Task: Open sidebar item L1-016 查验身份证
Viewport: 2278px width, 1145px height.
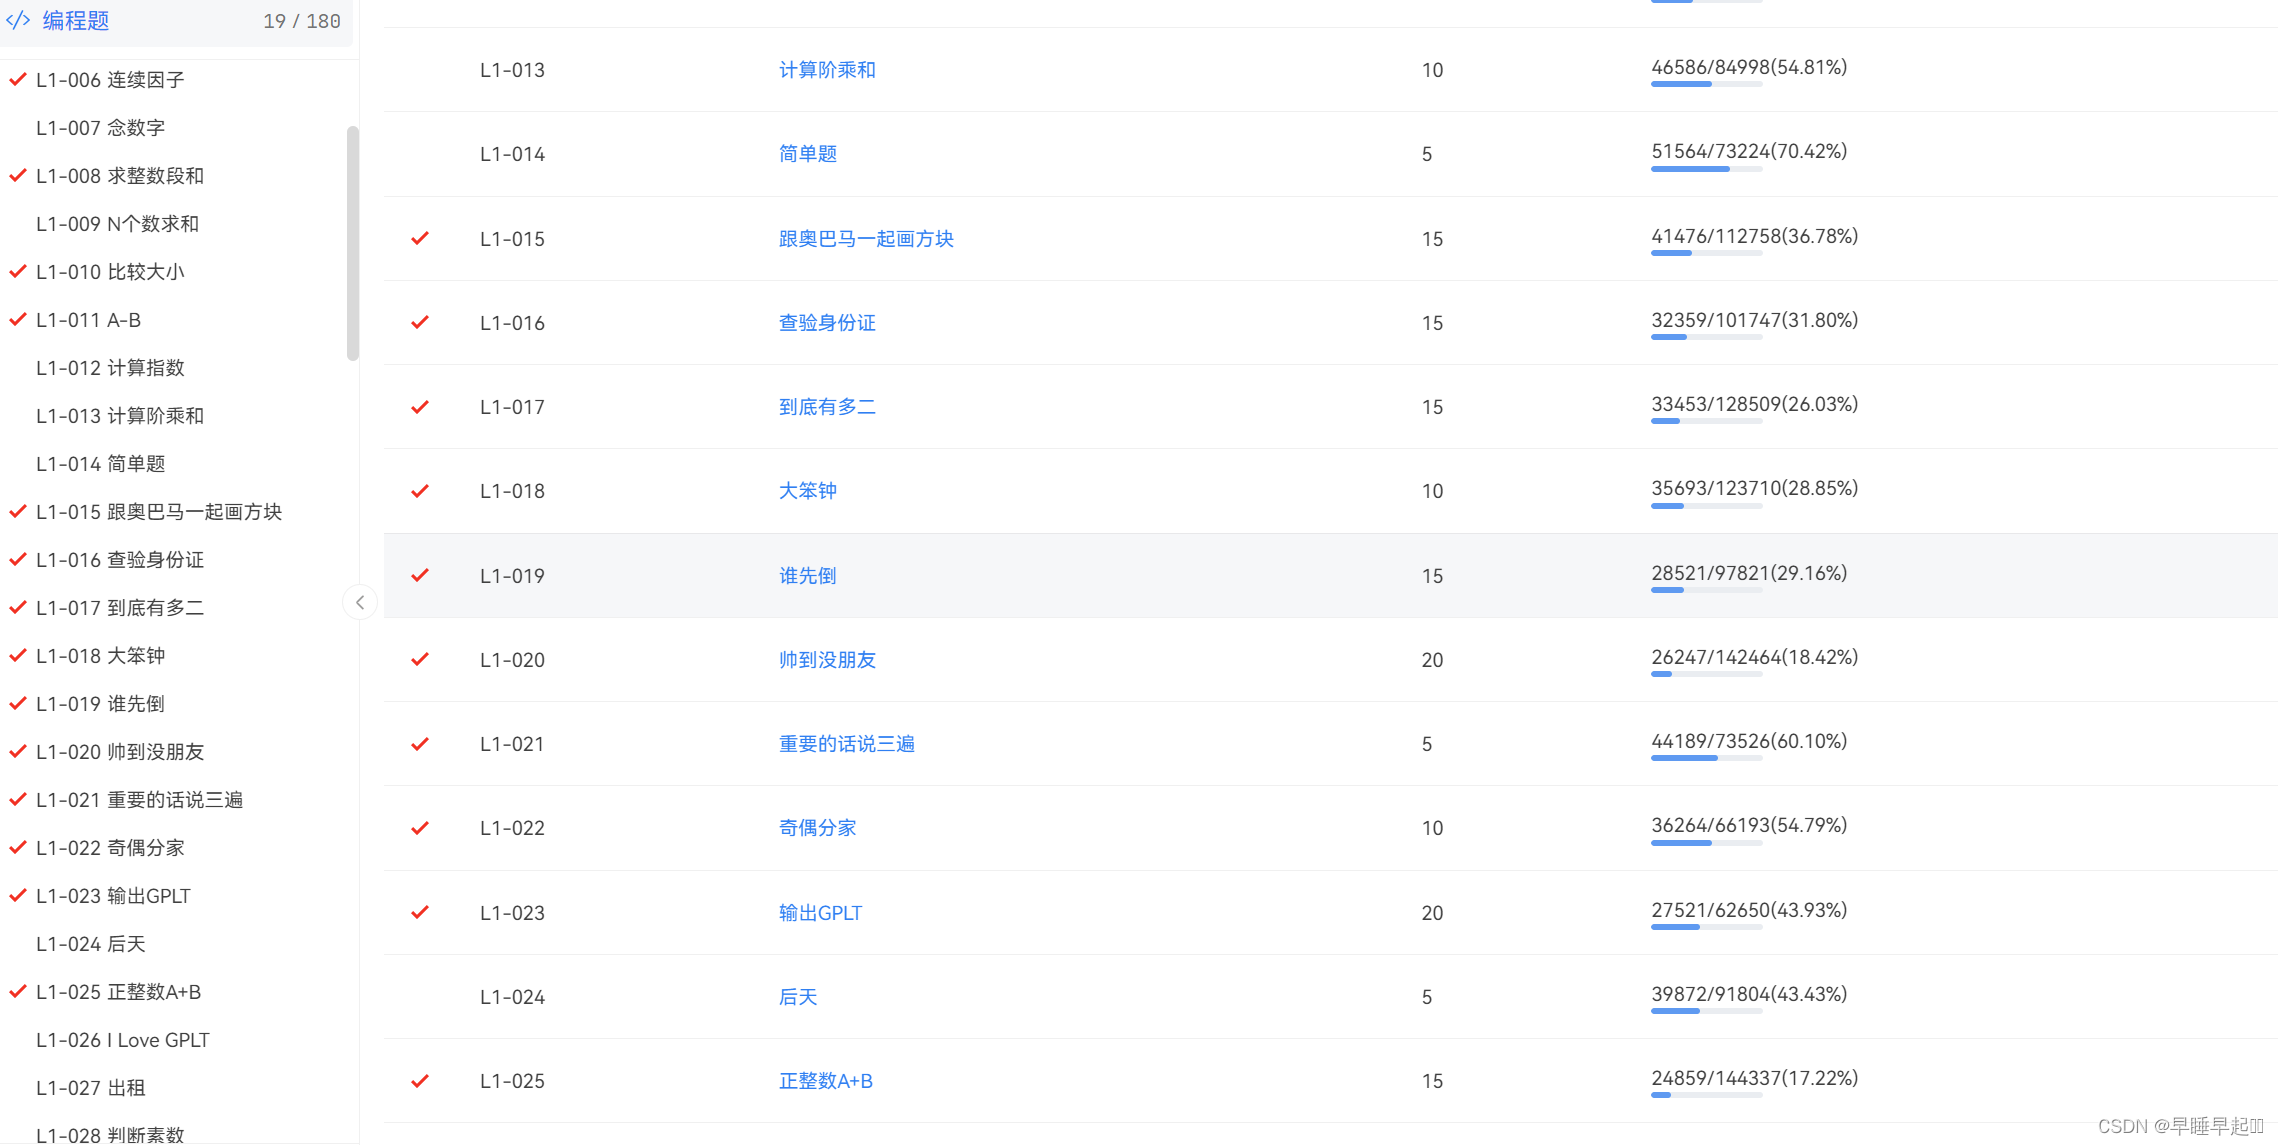Action: click(120, 560)
